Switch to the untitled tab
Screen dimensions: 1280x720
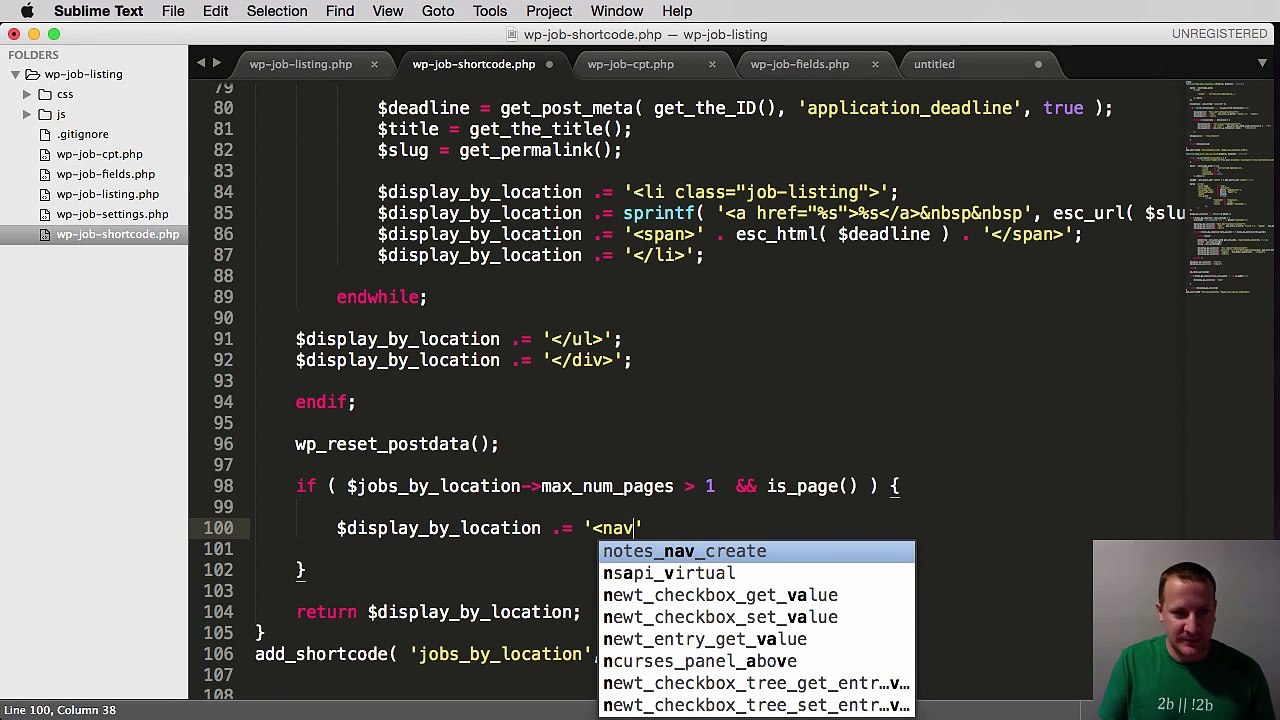[934, 64]
